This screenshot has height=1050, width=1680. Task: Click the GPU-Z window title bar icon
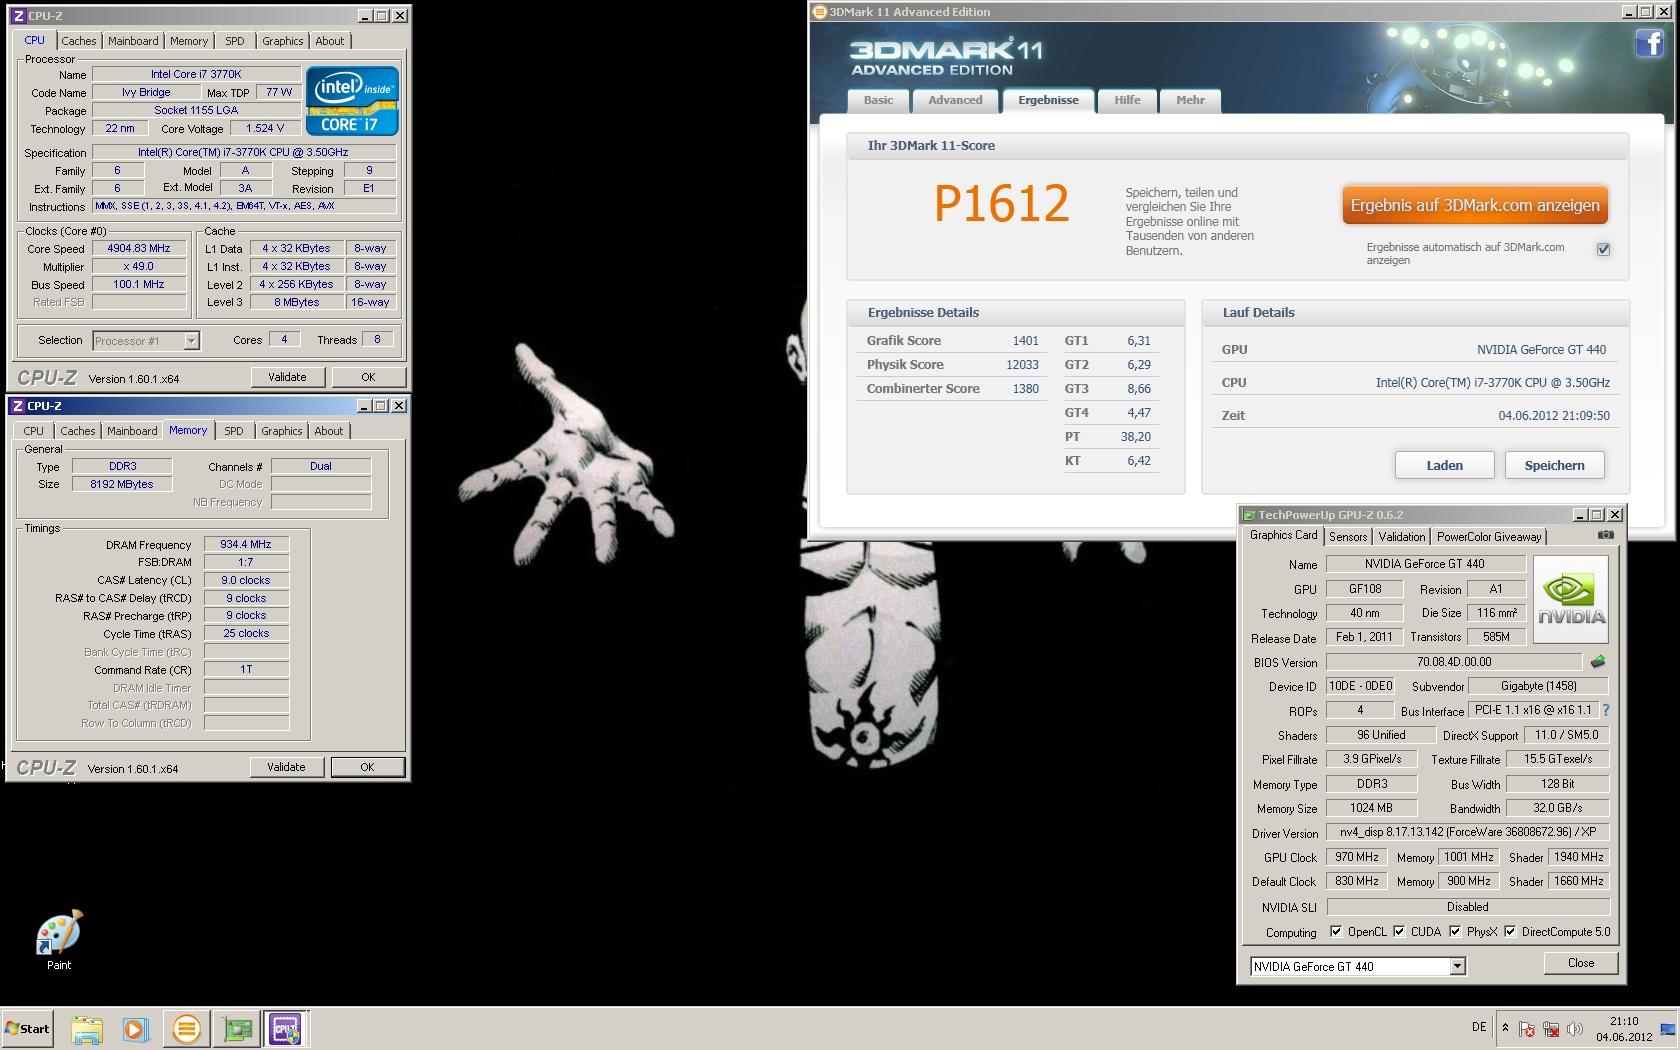(1249, 515)
